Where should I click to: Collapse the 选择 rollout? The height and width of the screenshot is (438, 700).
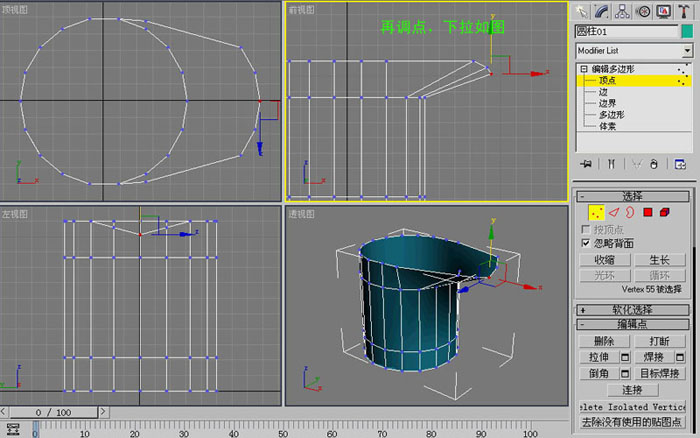633,196
